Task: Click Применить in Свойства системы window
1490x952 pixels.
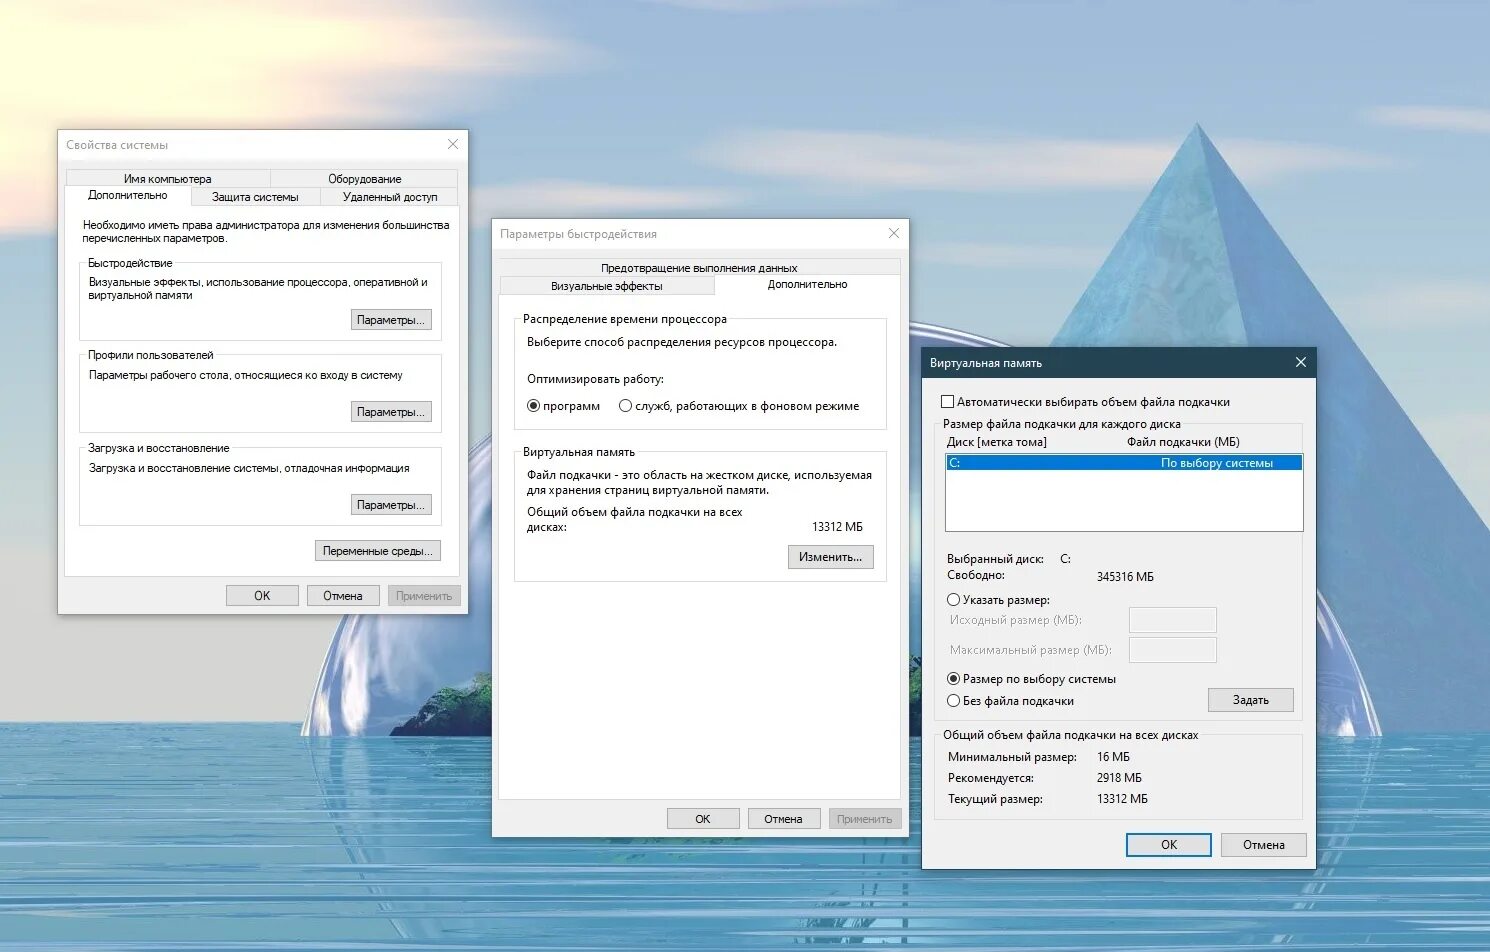Action: pos(424,596)
